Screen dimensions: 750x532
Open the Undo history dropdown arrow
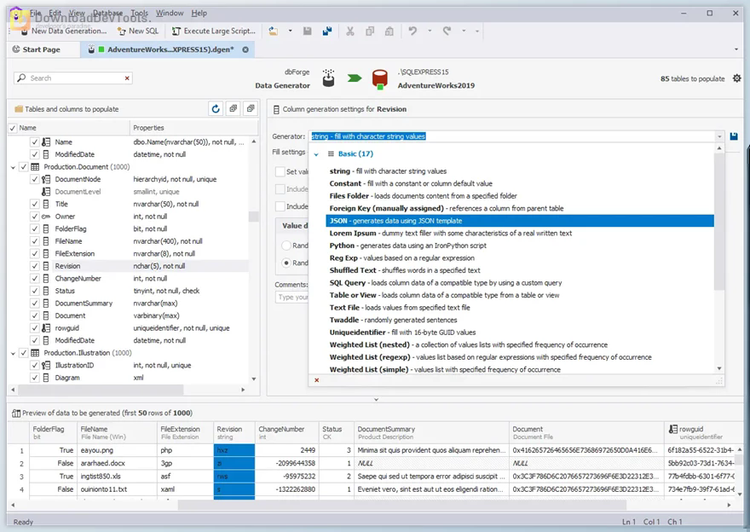pos(429,31)
